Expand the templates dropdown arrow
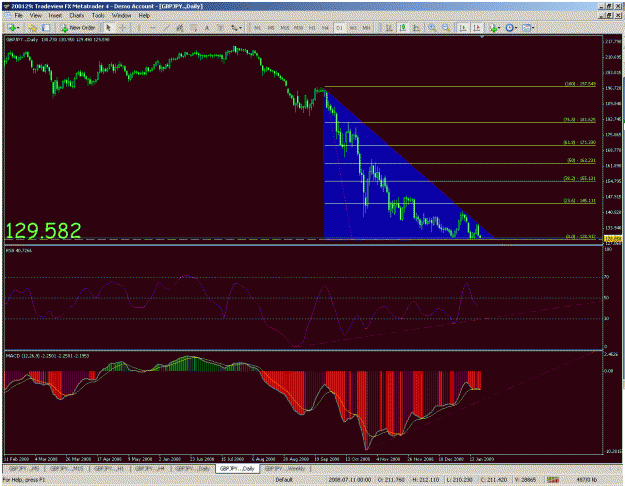Viewport: 625px width, 486px height. [x=533, y=28]
